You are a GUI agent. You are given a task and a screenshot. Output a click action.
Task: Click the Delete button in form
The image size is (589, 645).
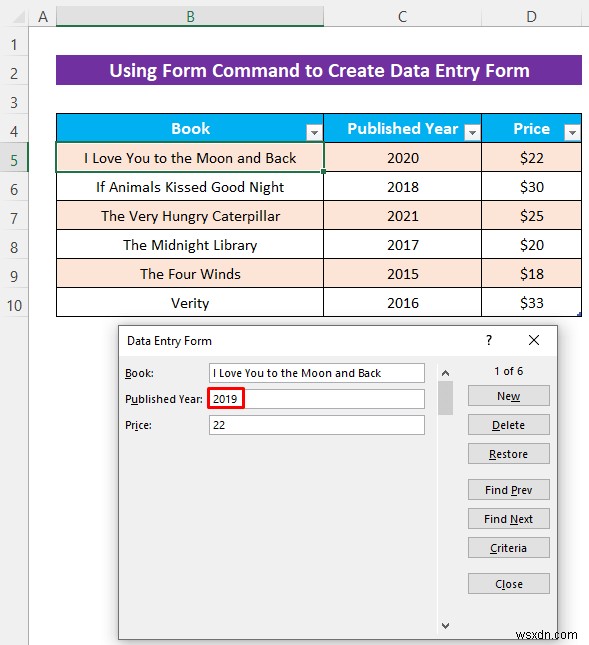pyautogui.click(x=508, y=425)
